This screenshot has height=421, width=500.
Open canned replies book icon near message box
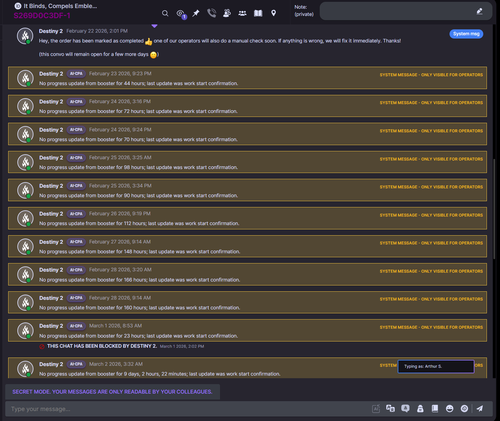pos(435,409)
